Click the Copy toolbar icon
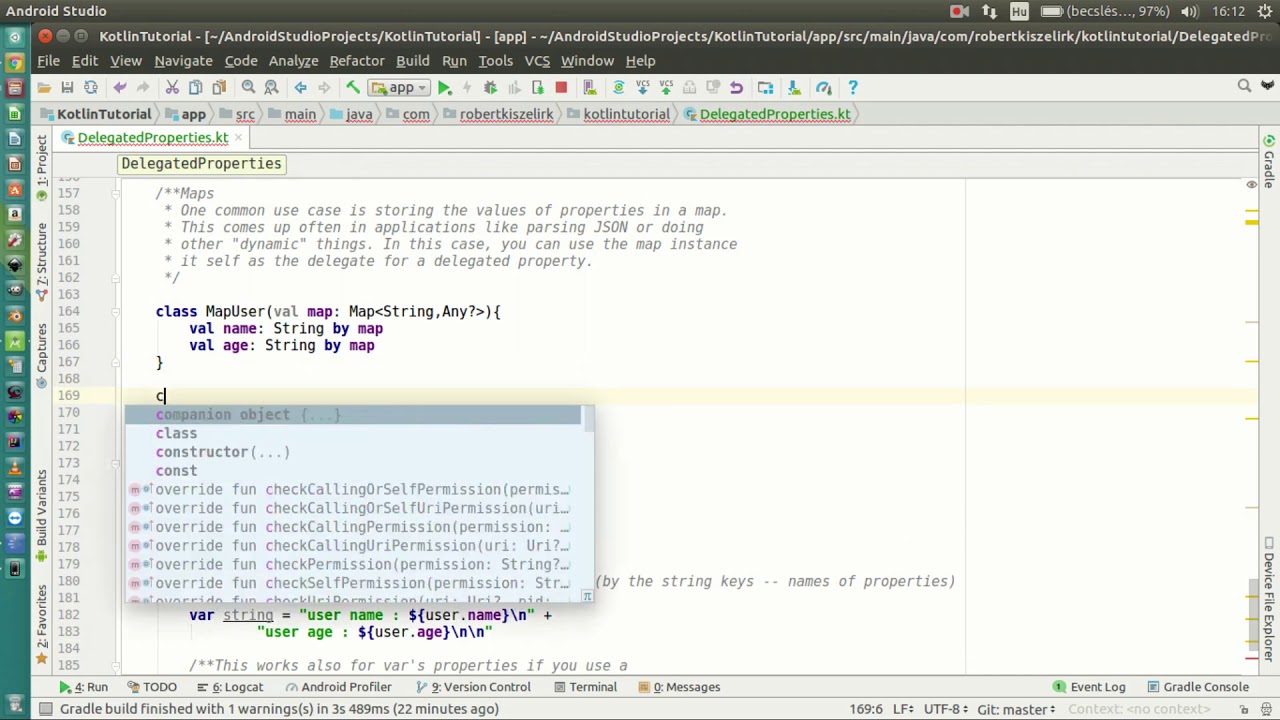This screenshot has height=720, width=1280. pyautogui.click(x=196, y=87)
